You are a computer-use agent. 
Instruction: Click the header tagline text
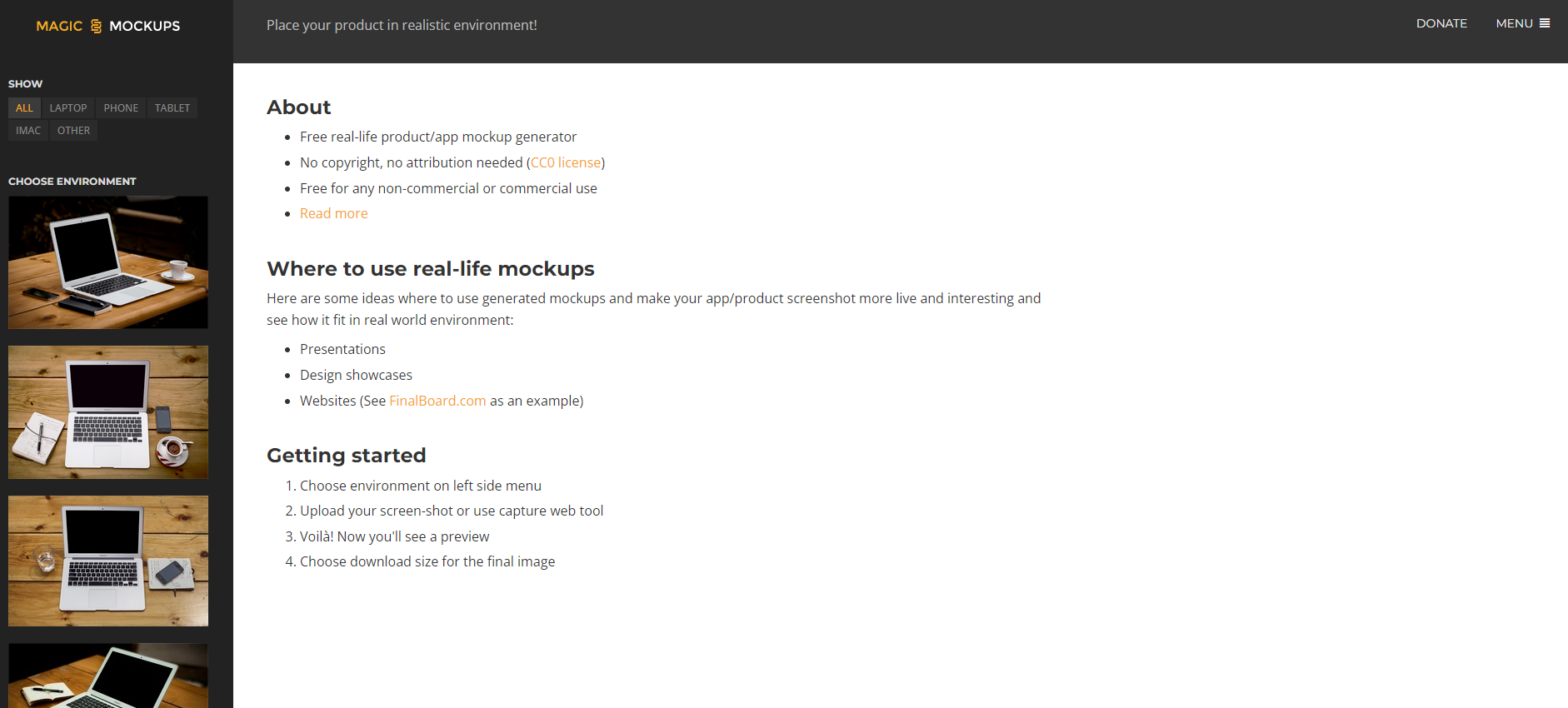pos(401,25)
